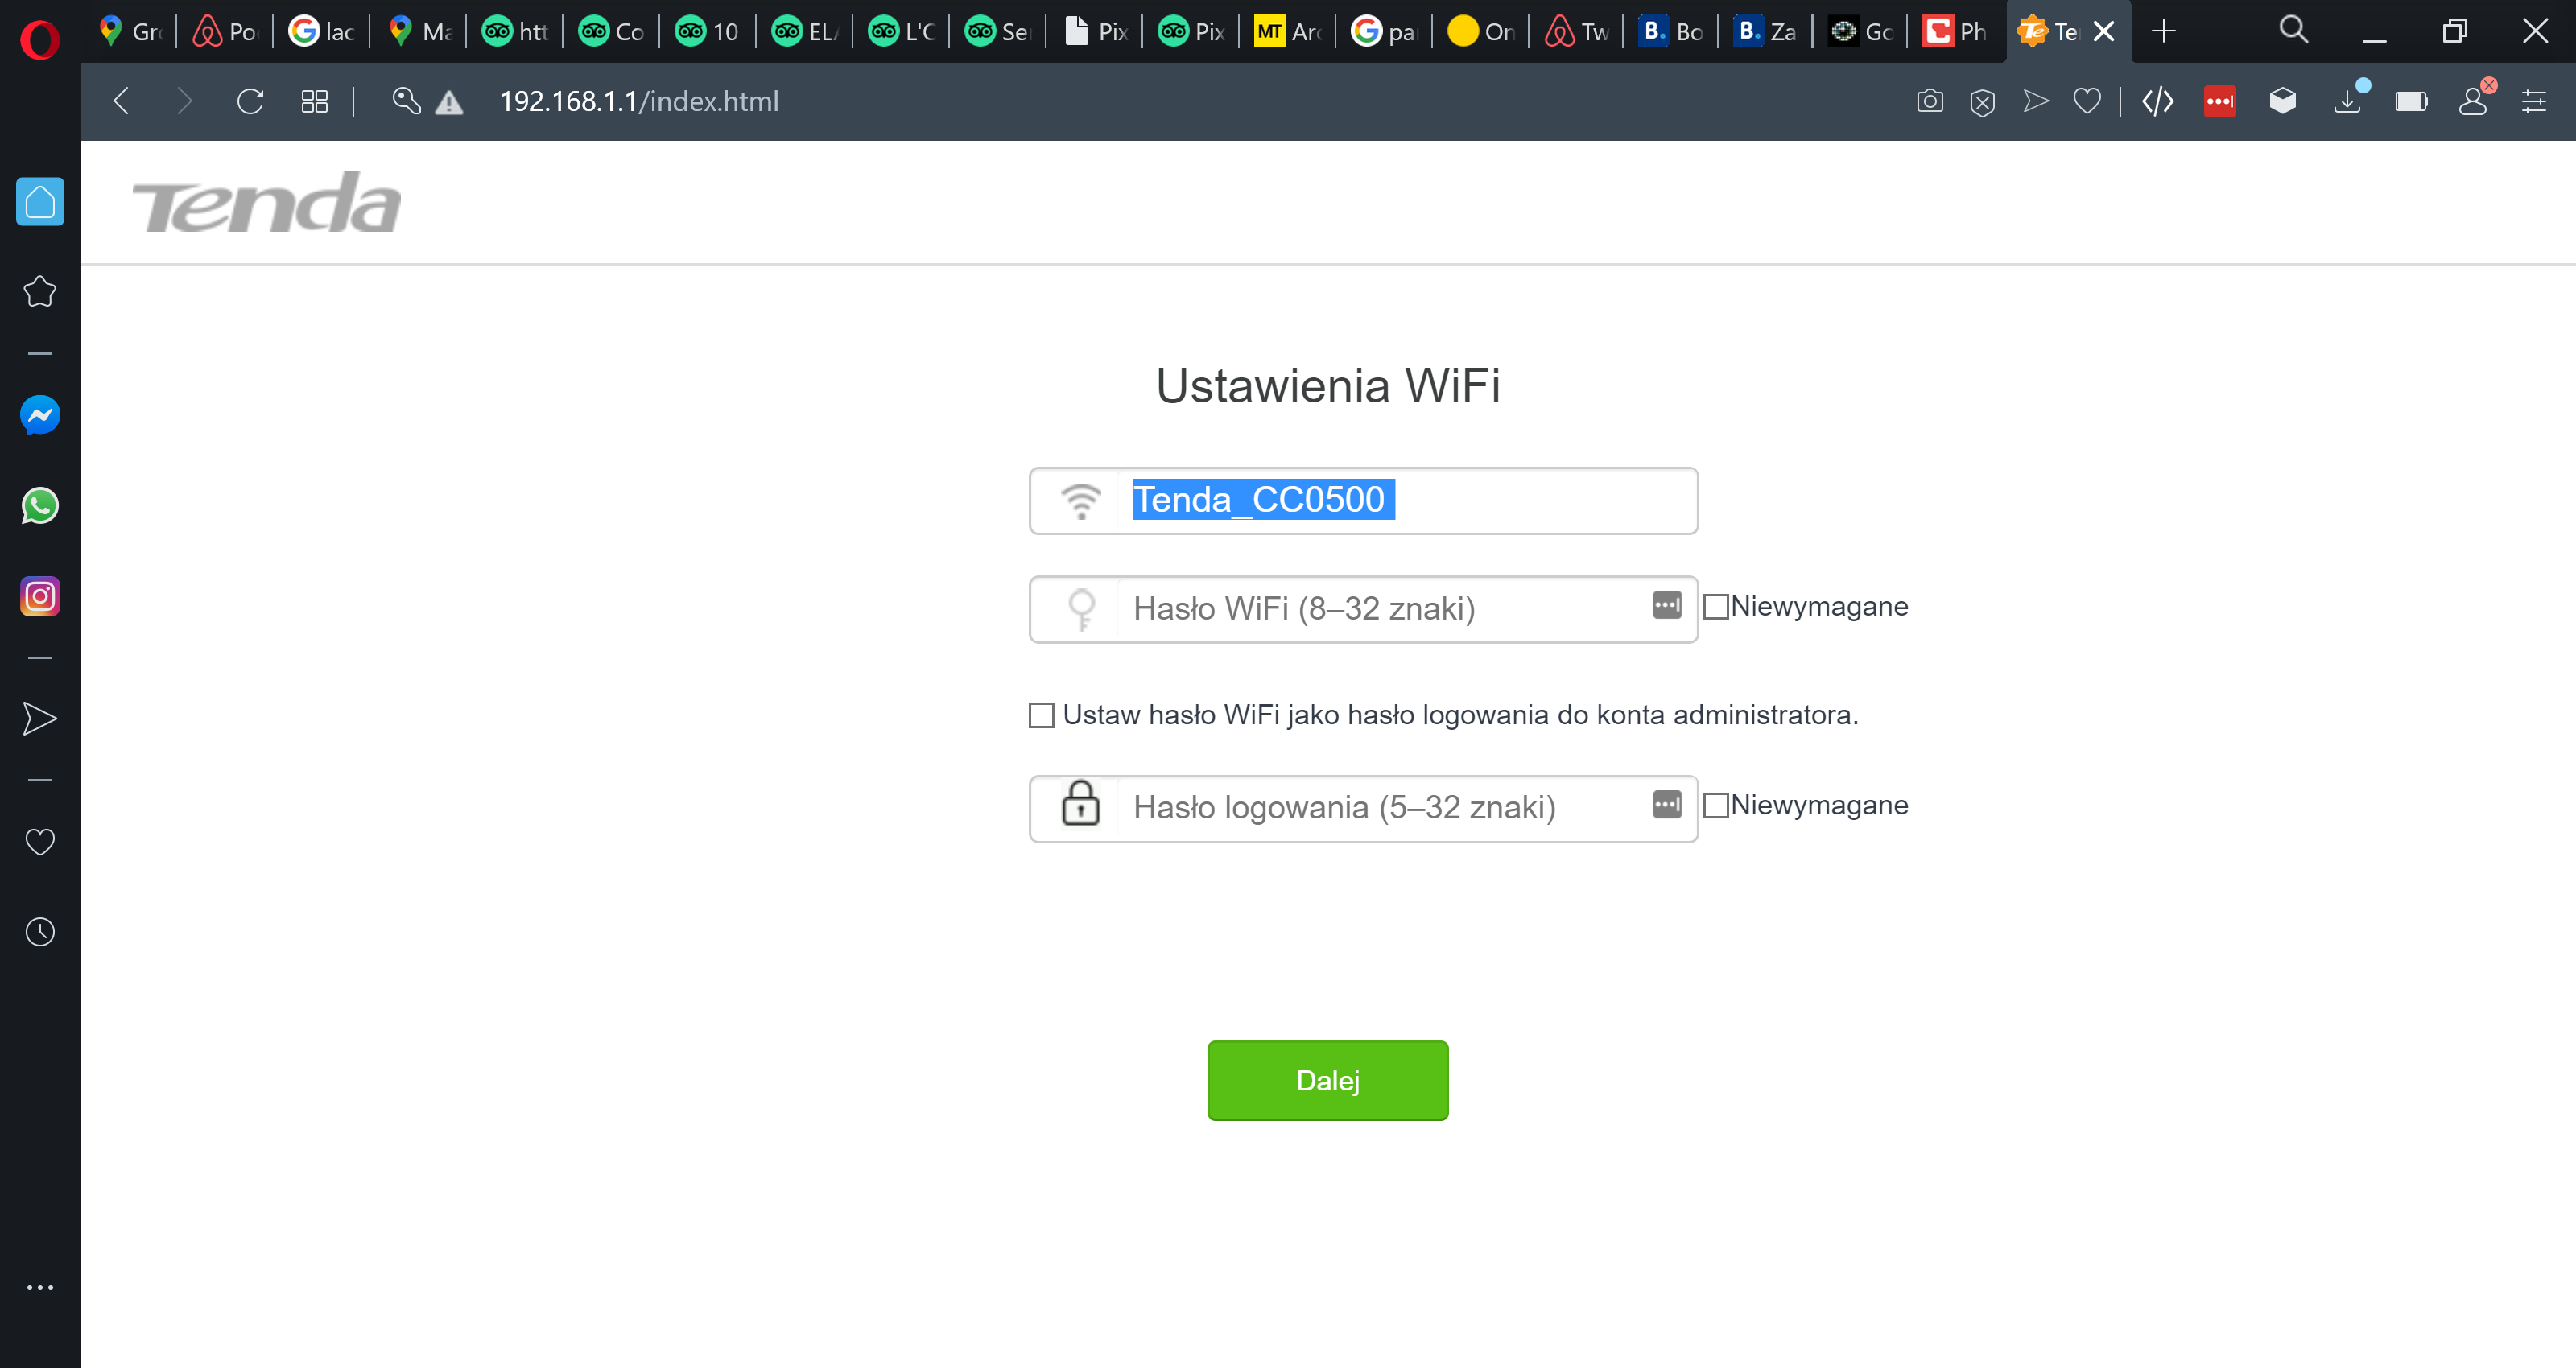Image resolution: width=2576 pixels, height=1368 pixels.
Task: Open Facebook Messenger in the sidebar
Action: coord(40,415)
